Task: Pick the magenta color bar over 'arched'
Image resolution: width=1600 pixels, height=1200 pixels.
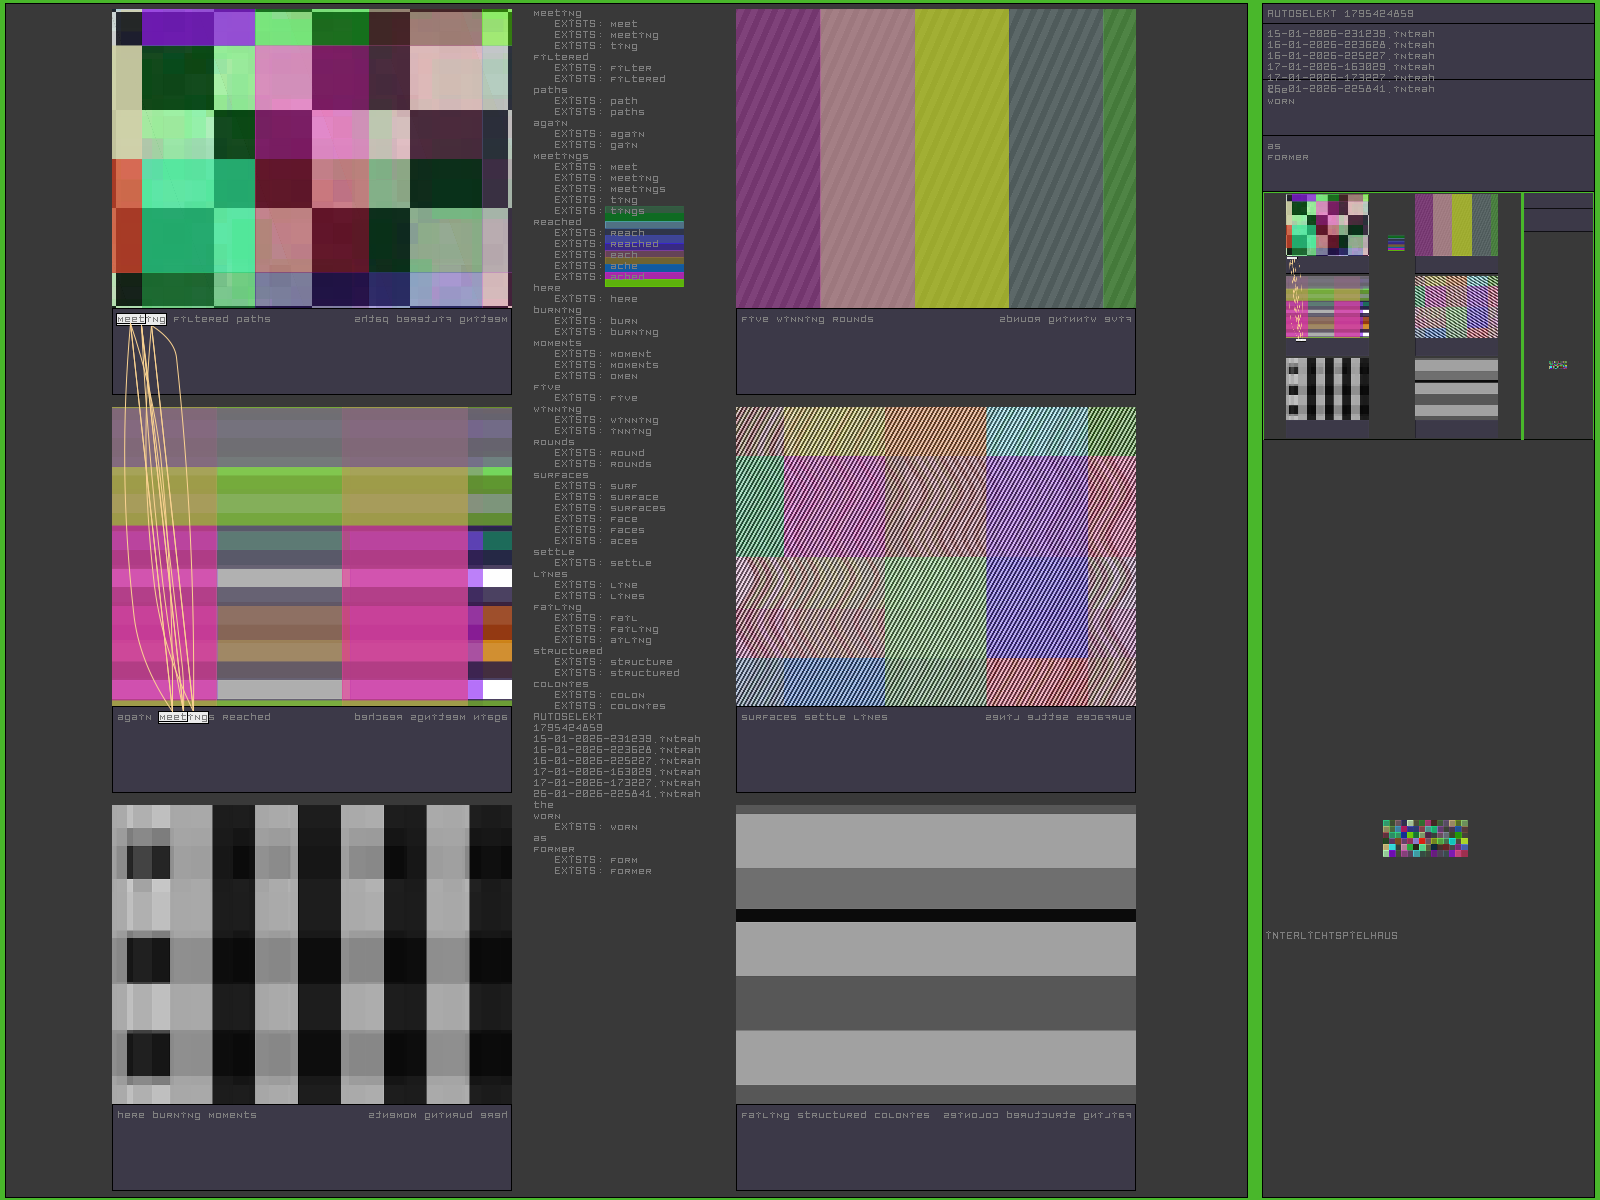Action: point(644,276)
